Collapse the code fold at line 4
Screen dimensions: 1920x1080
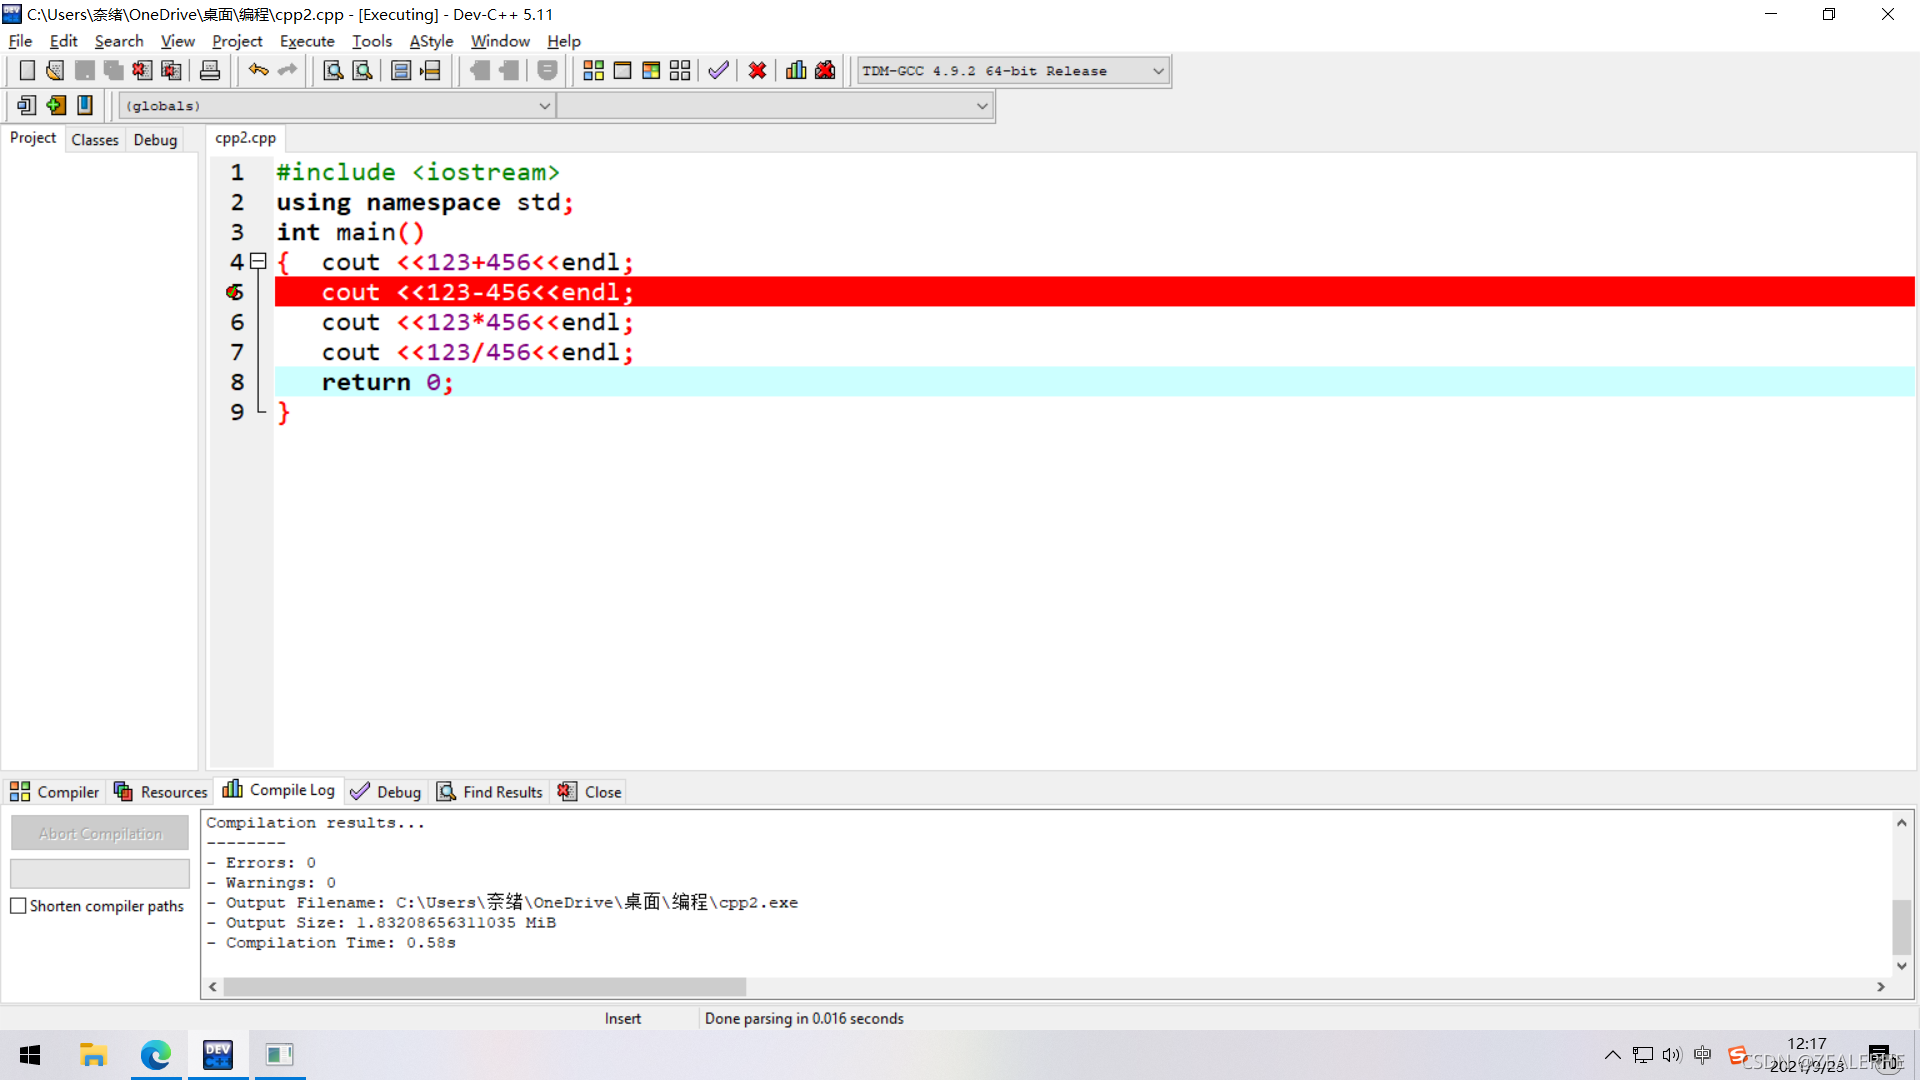pos(258,261)
